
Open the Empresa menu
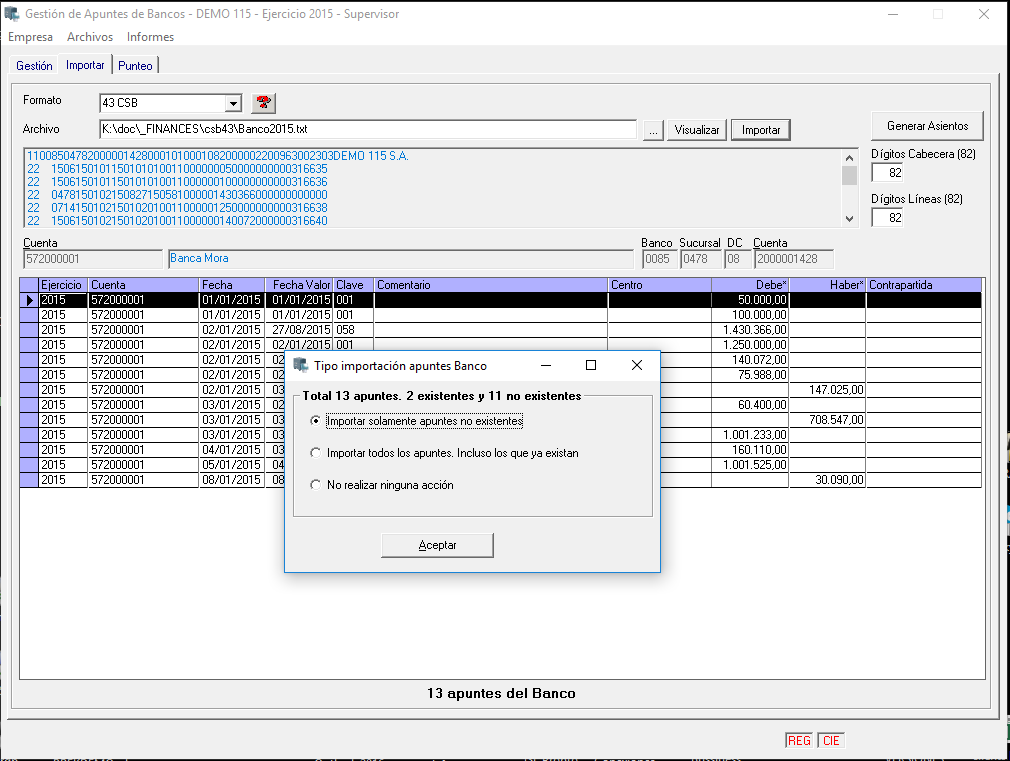tap(30, 37)
